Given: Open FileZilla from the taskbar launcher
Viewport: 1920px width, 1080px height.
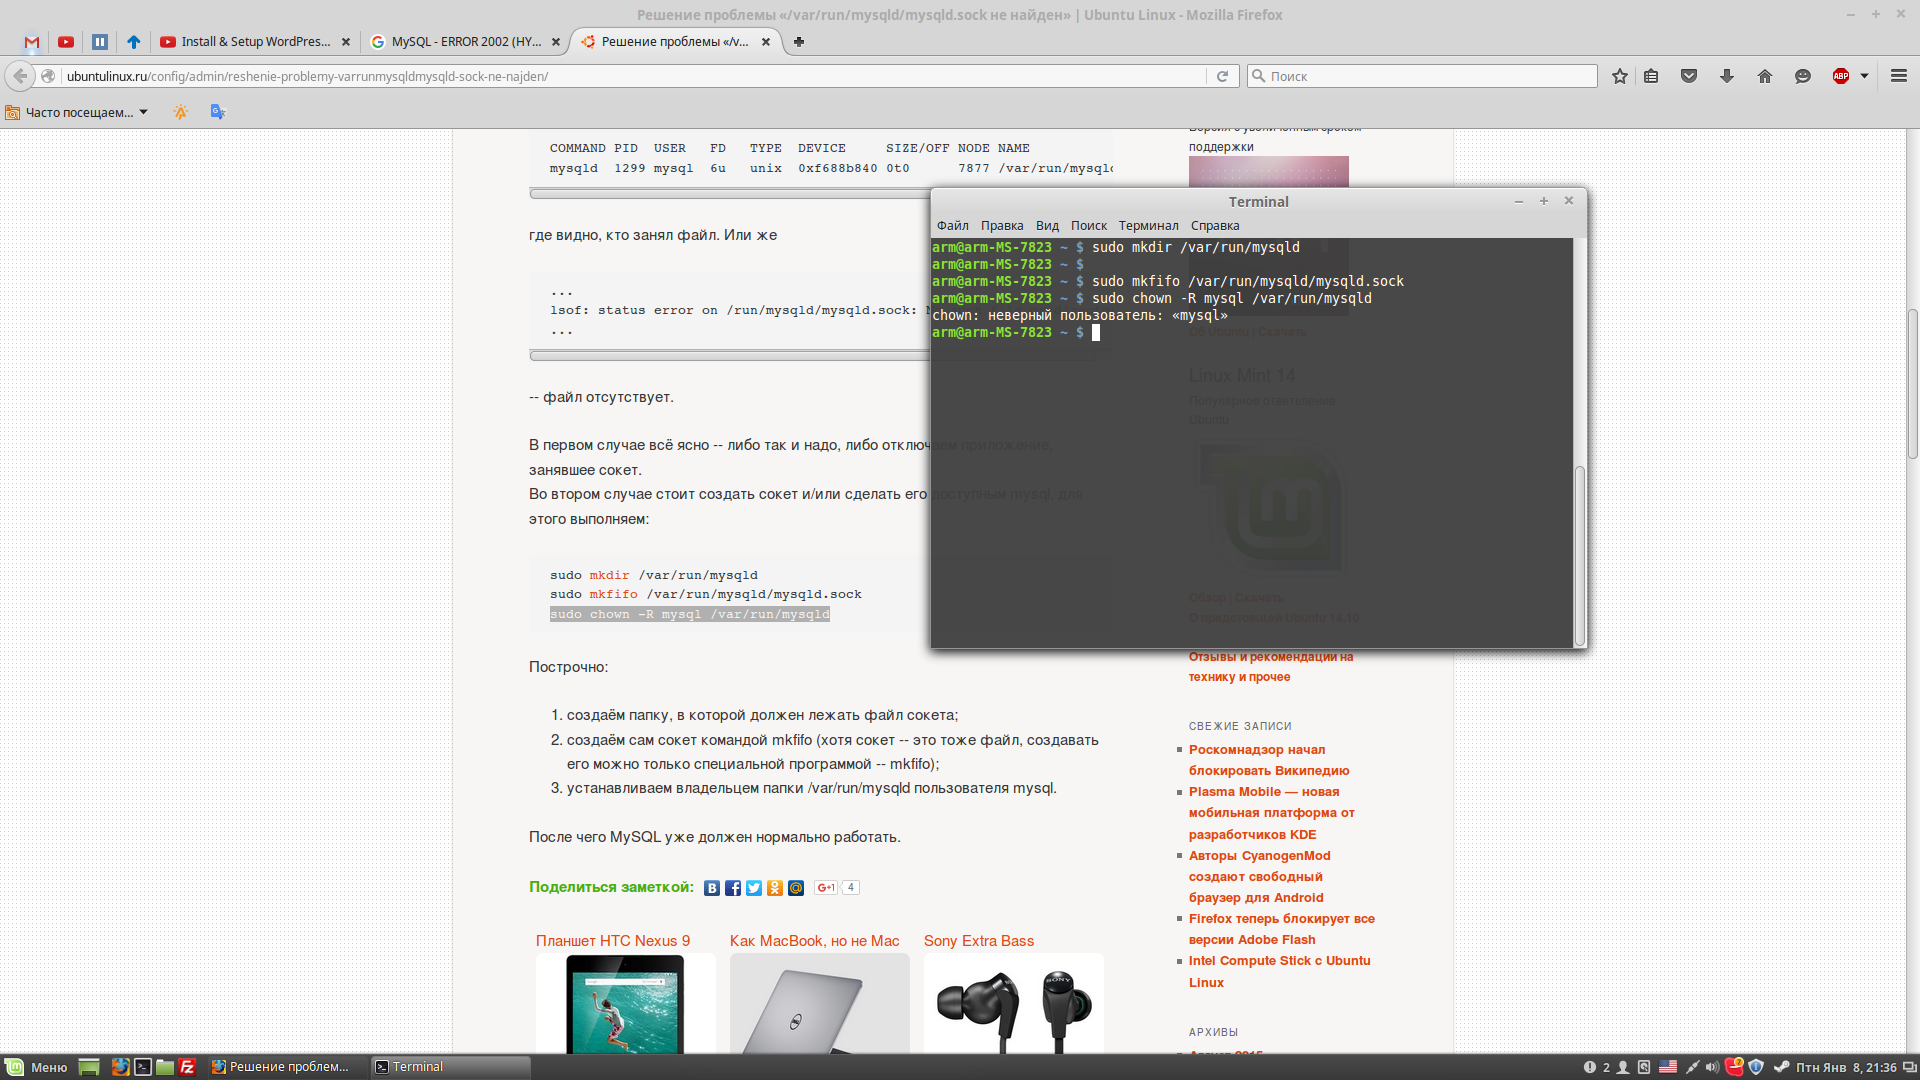Looking at the screenshot, I should 187,1067.
